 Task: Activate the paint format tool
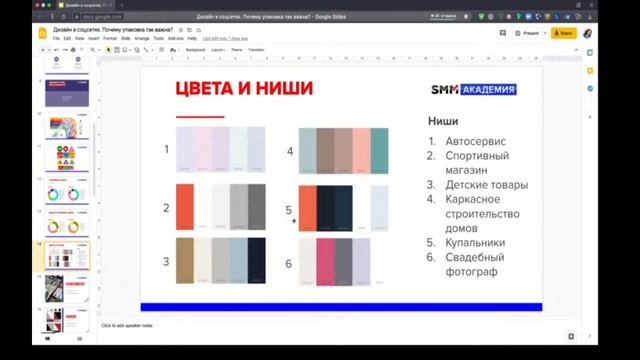click(81, 50)
